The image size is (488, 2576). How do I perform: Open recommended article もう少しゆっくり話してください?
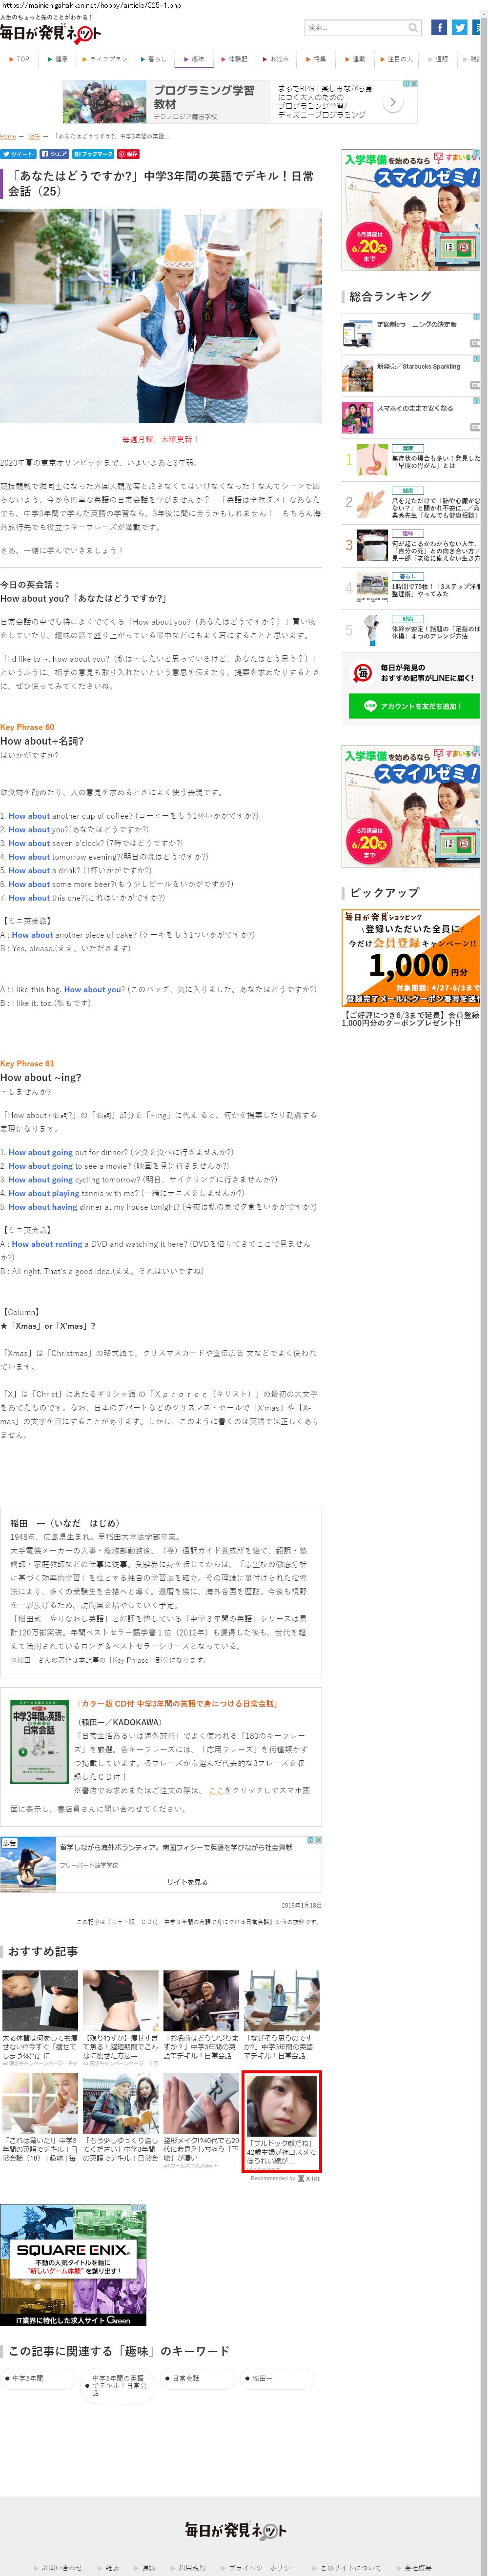pyautogui.click(x=120, y=2117)
